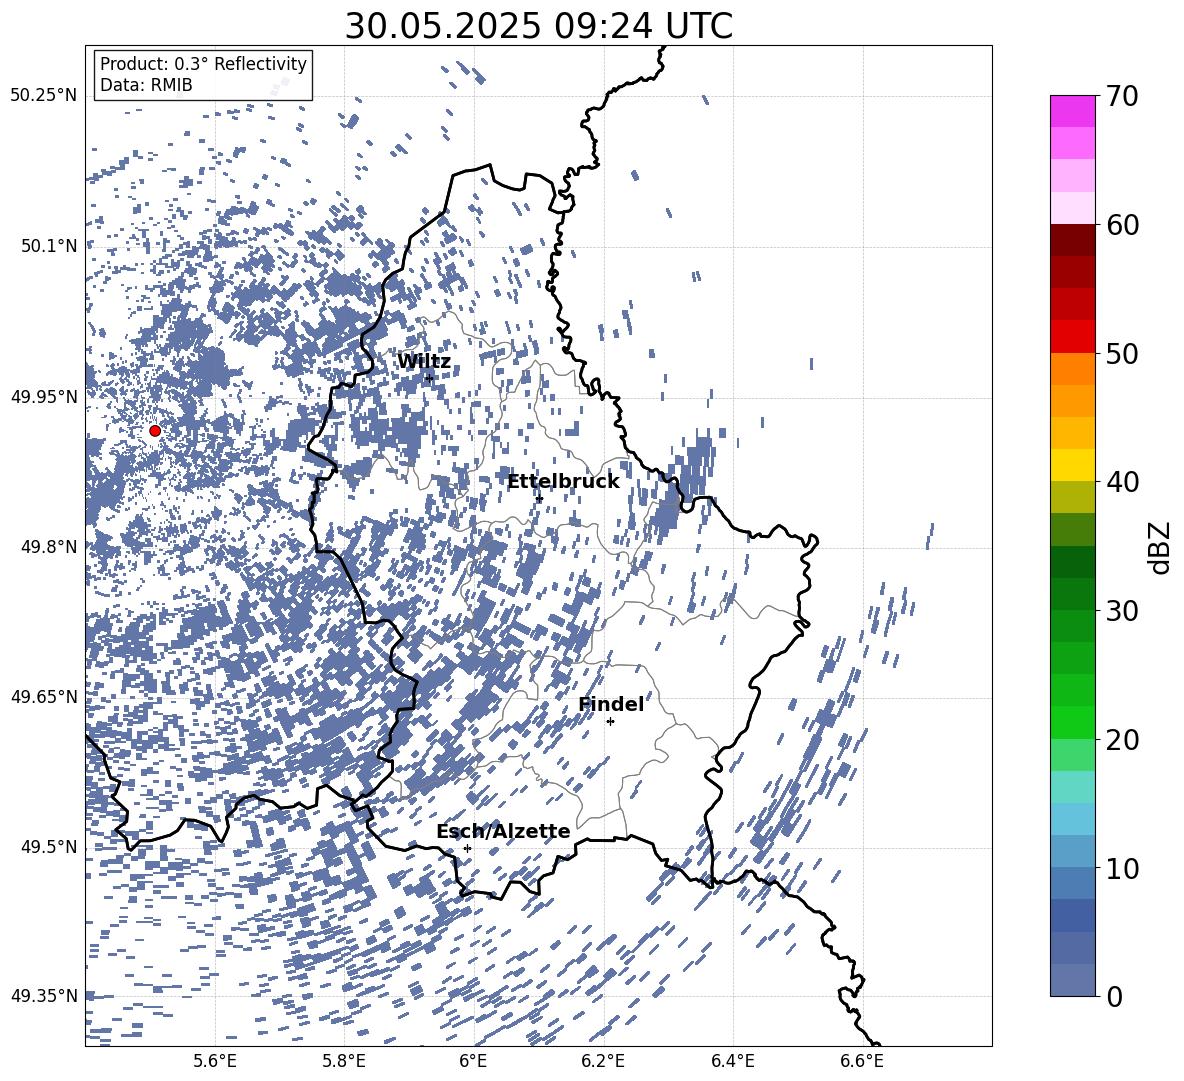Screen dimensions: 1184x1081
Task: Click the yellow colorbar segment above 40
Action: pyautogui.click(x=1073, y=465)
